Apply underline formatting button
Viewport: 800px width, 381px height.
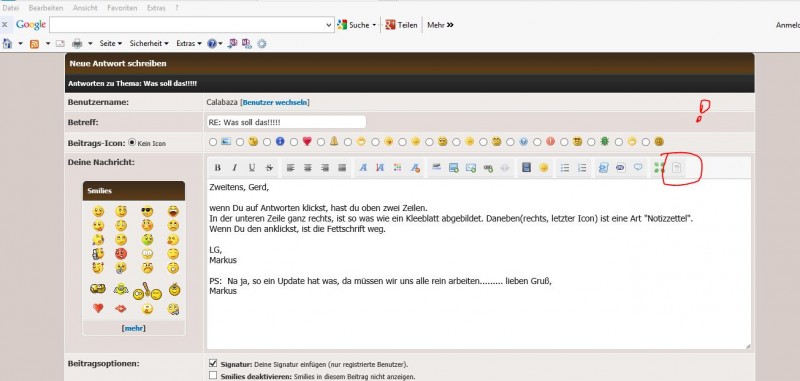(x=252, y=168)
